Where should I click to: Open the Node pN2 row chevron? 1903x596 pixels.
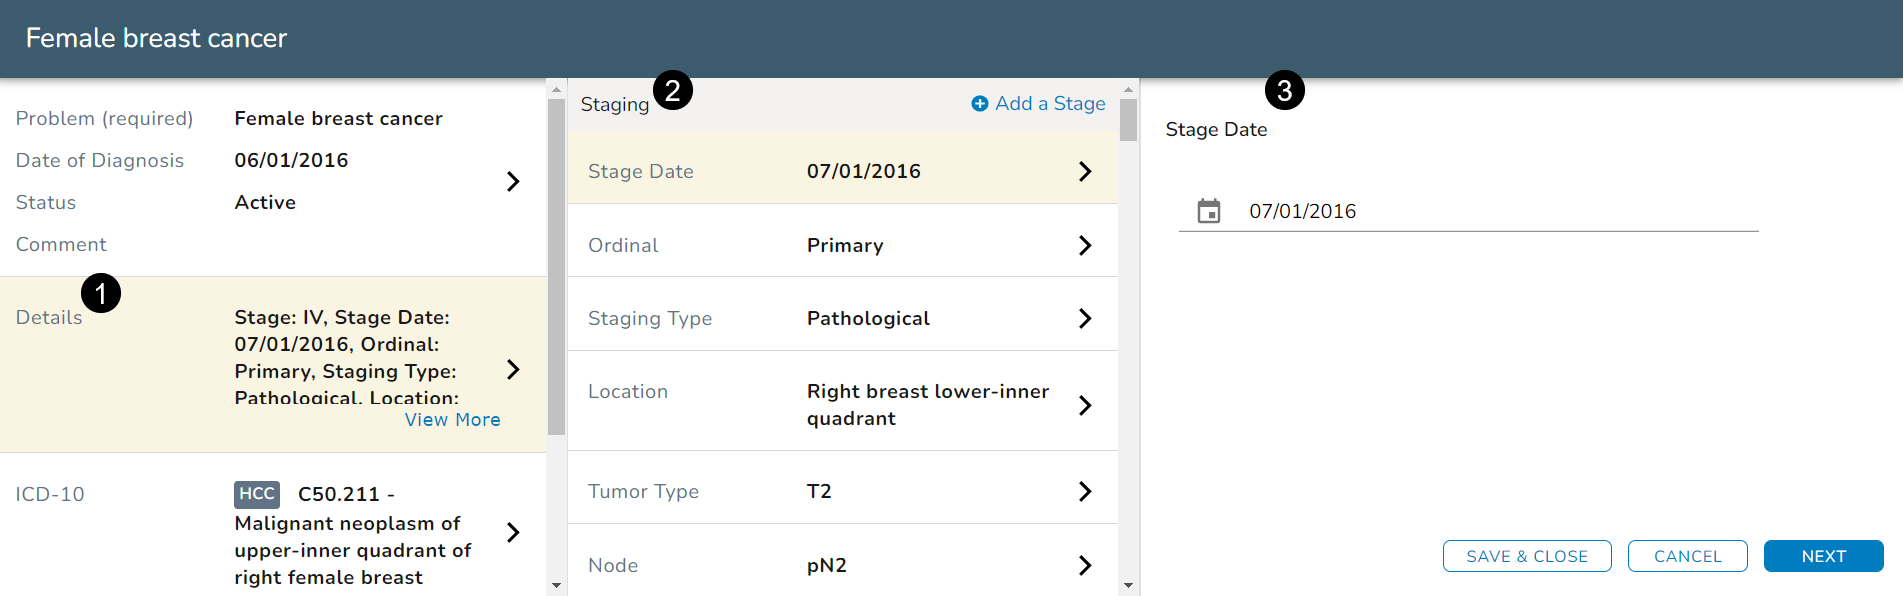(1085, 565)
